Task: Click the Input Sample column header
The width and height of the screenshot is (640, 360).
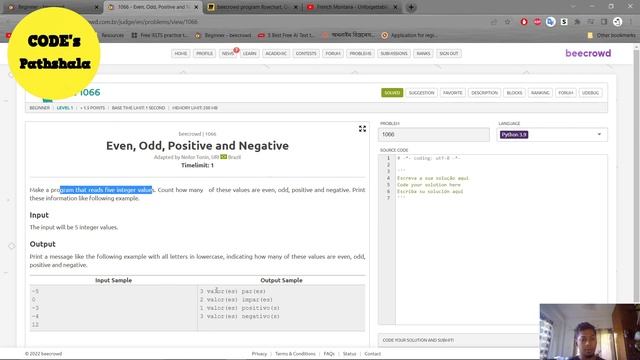Action: 113,280
